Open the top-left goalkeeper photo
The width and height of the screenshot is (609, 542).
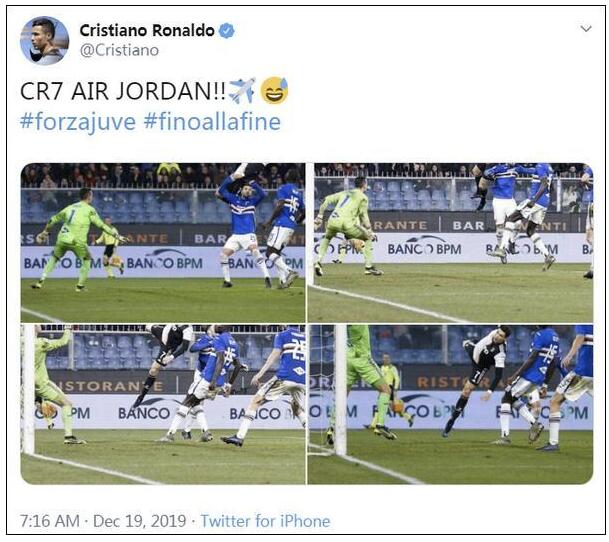(163, 242)
